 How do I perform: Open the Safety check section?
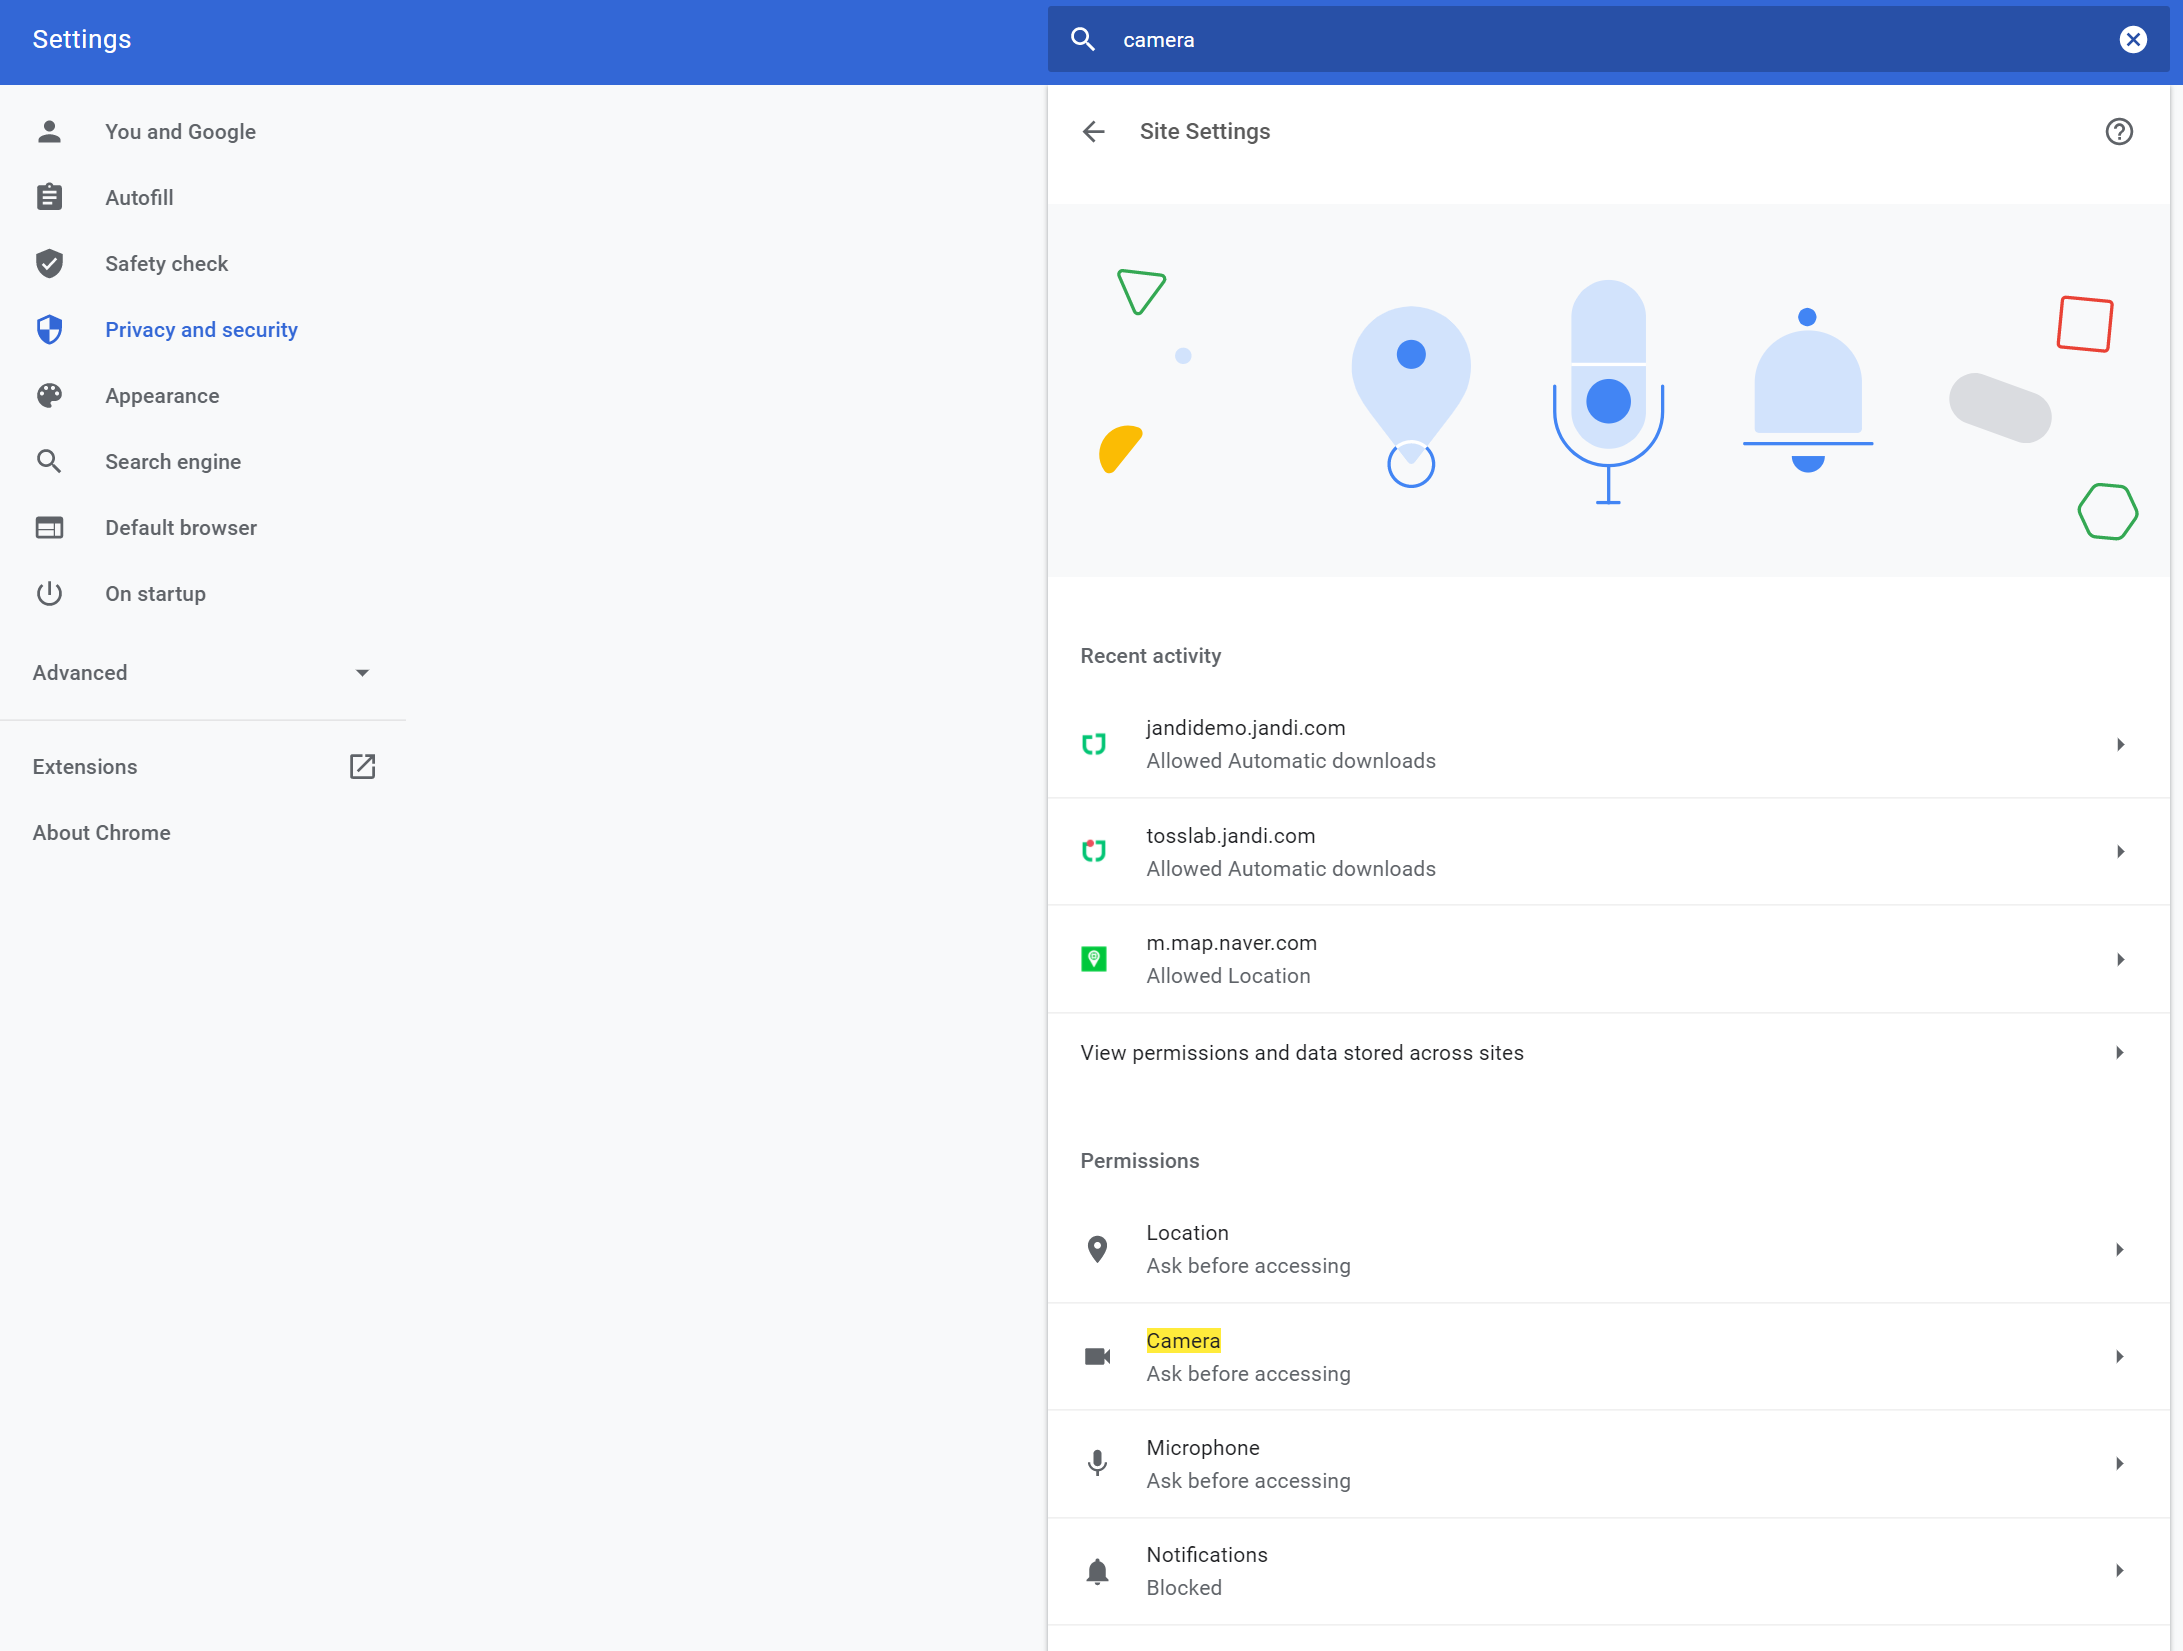pos(166,264)
